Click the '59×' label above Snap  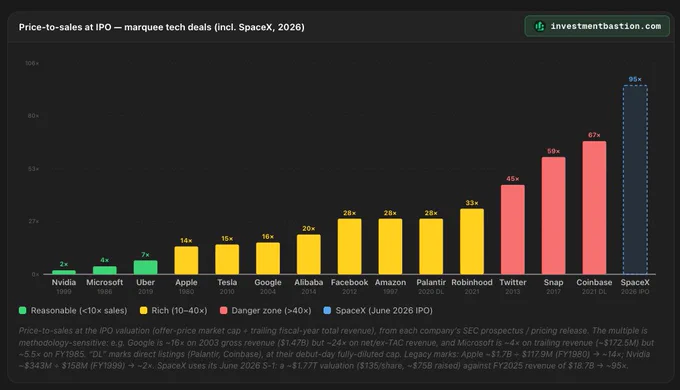(553, 151)
